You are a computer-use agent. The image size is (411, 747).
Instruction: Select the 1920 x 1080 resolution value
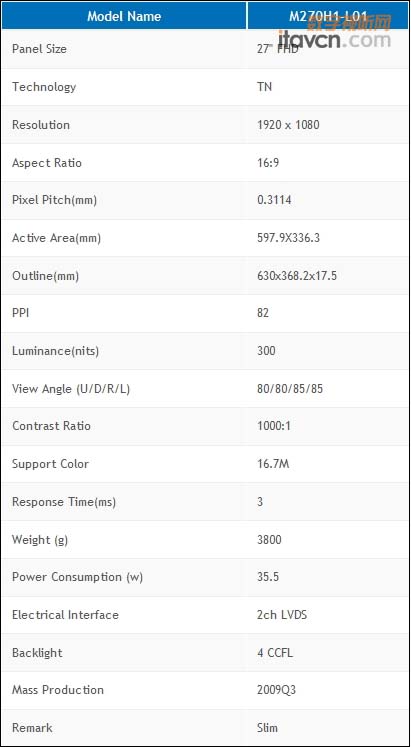tap(288, 125)
